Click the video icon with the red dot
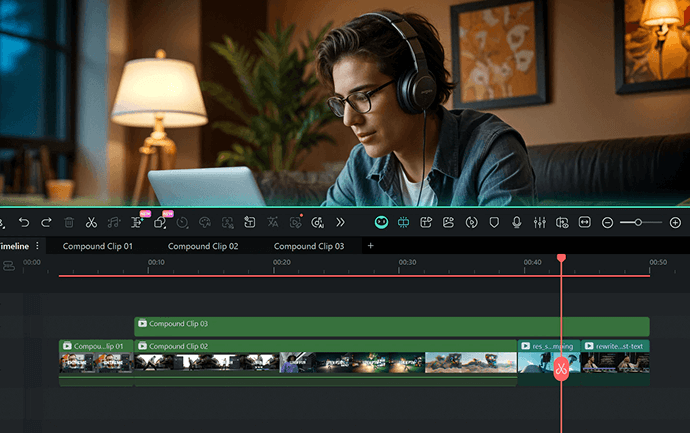The height and width of the screenshot is (433, 690). click(296, 223)
